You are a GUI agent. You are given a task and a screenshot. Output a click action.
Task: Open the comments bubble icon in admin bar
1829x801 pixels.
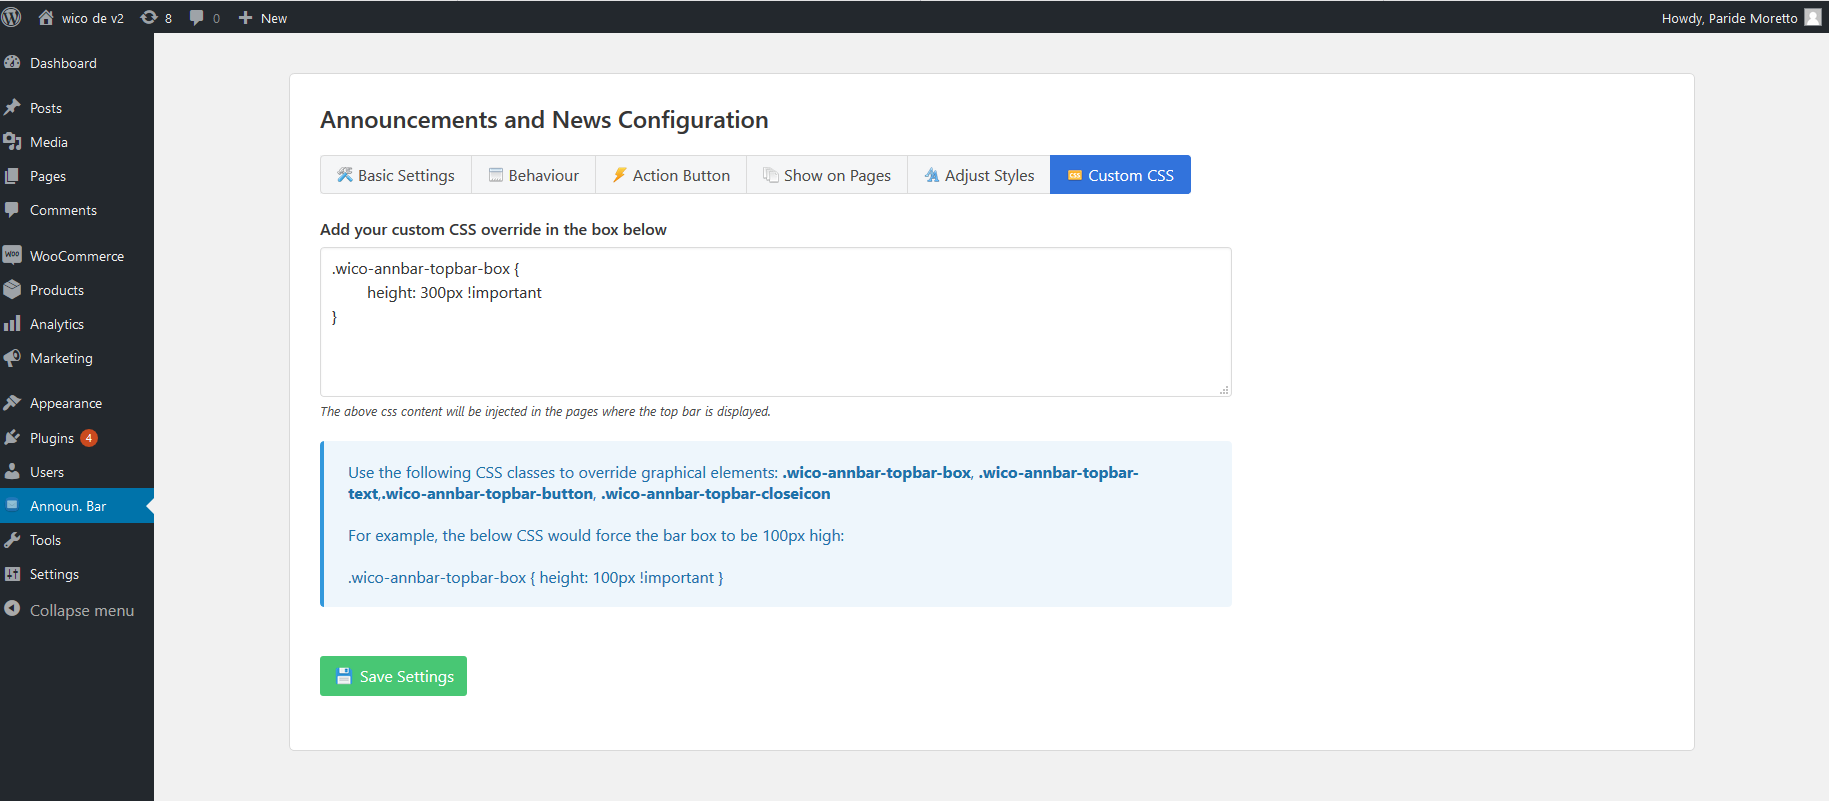pyautogui.click(x=196, y=17)
